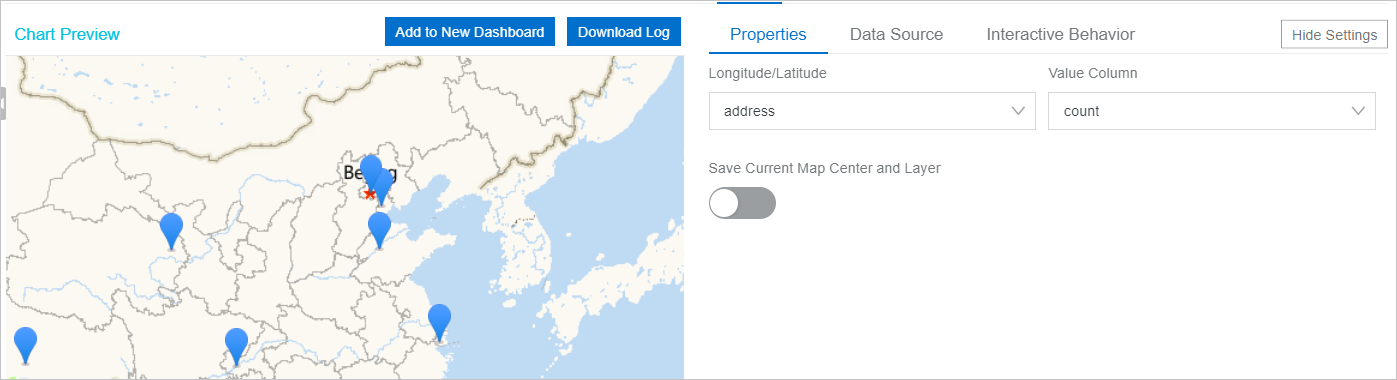
Task: Switch to the Data Source tab
Action: click(x=896, y=34)
